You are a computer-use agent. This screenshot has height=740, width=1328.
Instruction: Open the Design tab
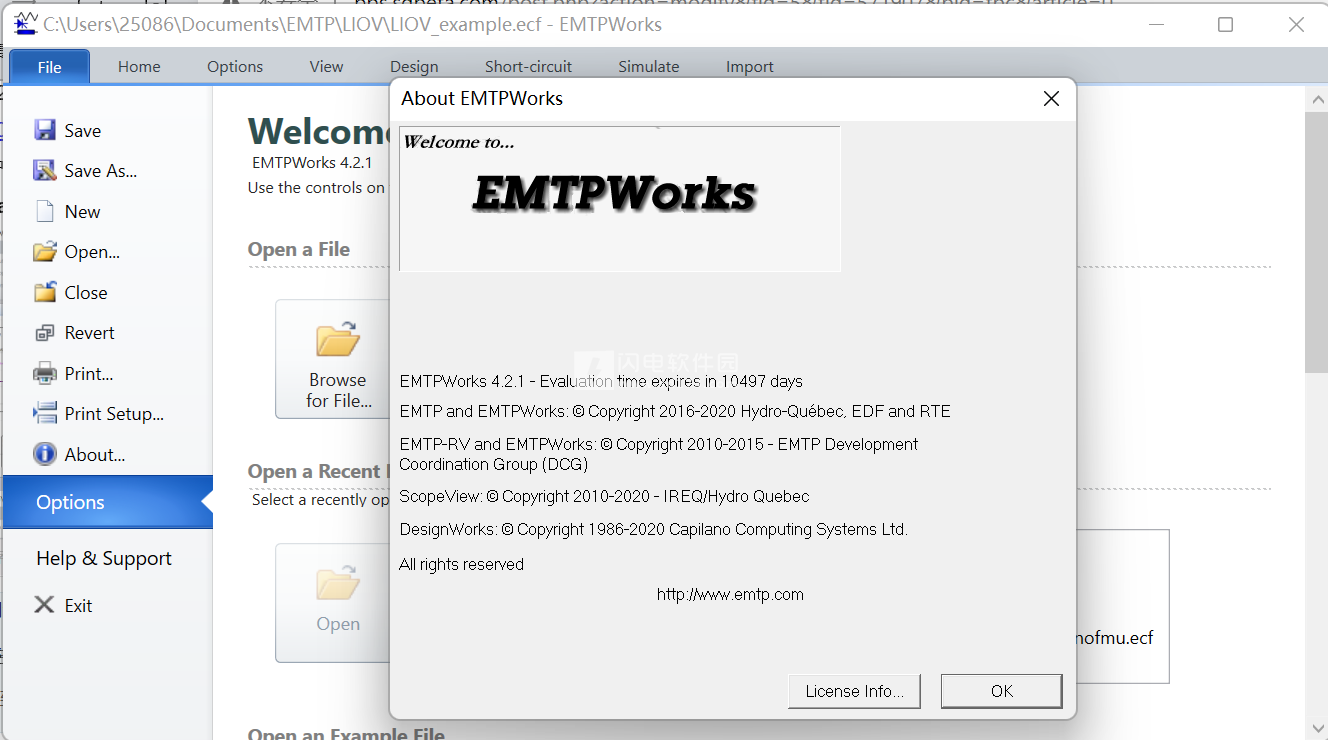coord(414,67)
